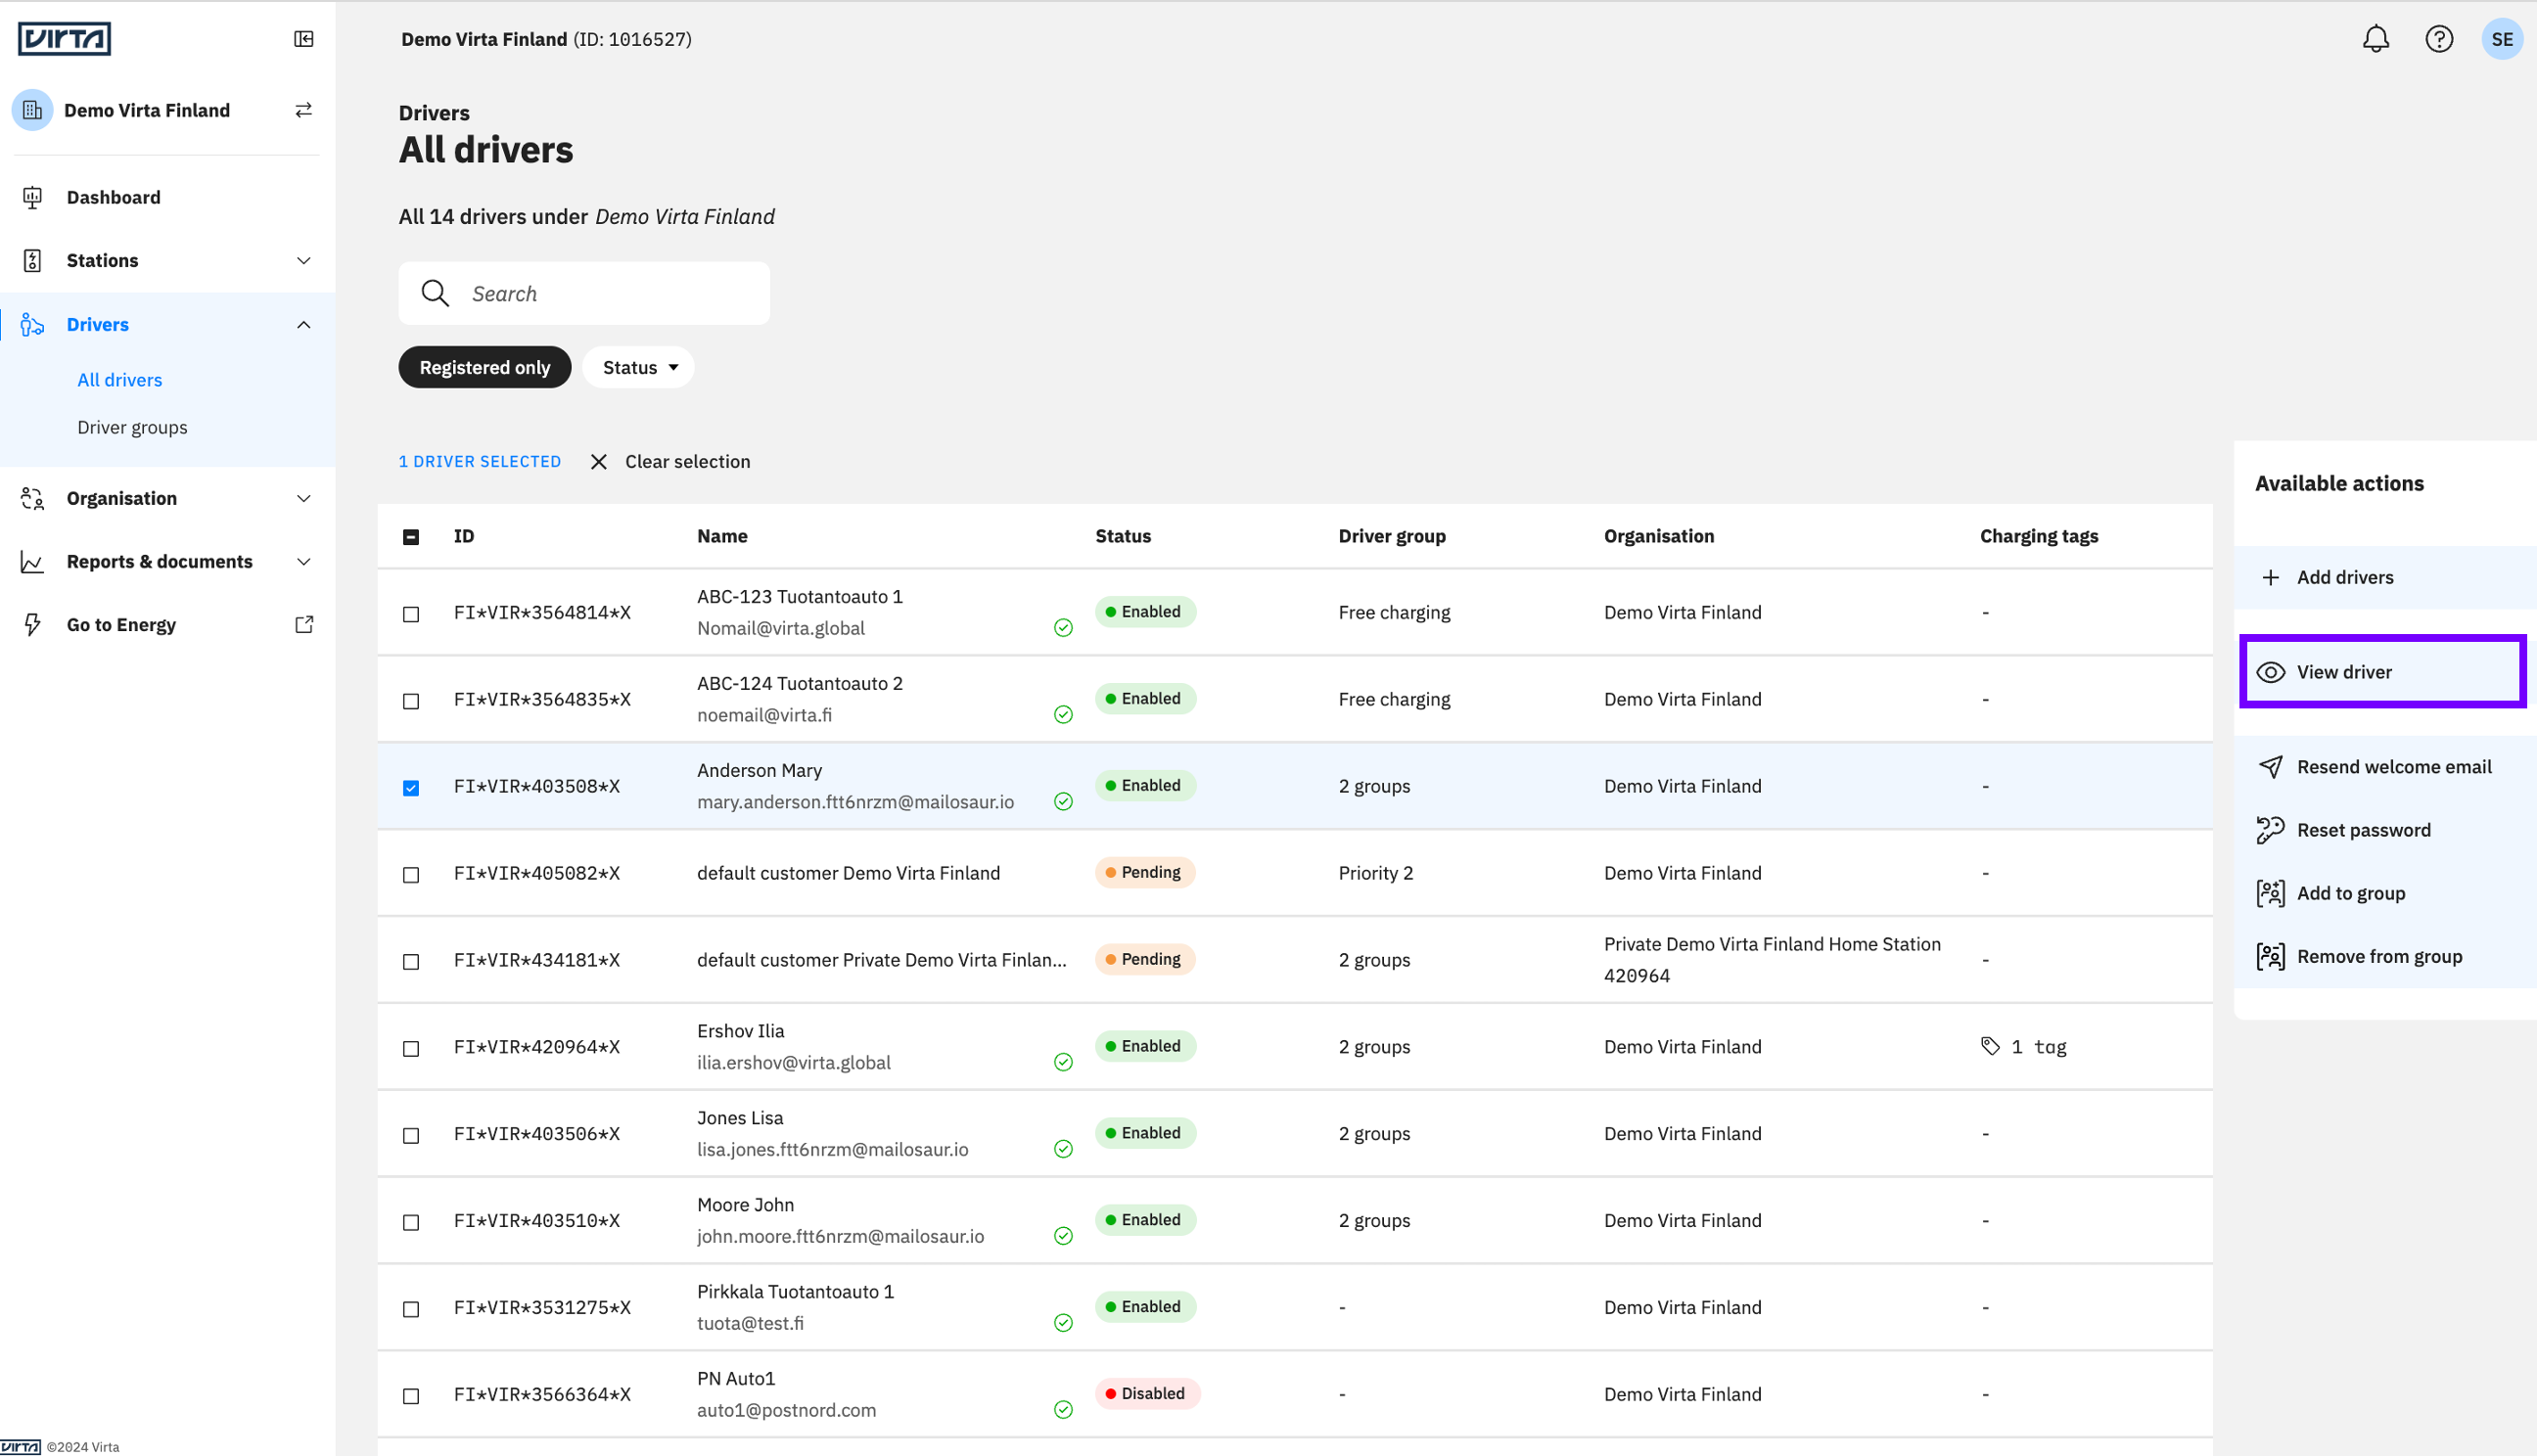
Task: Open the external link icon beside Go to Energy
Action: pos(304,625)
